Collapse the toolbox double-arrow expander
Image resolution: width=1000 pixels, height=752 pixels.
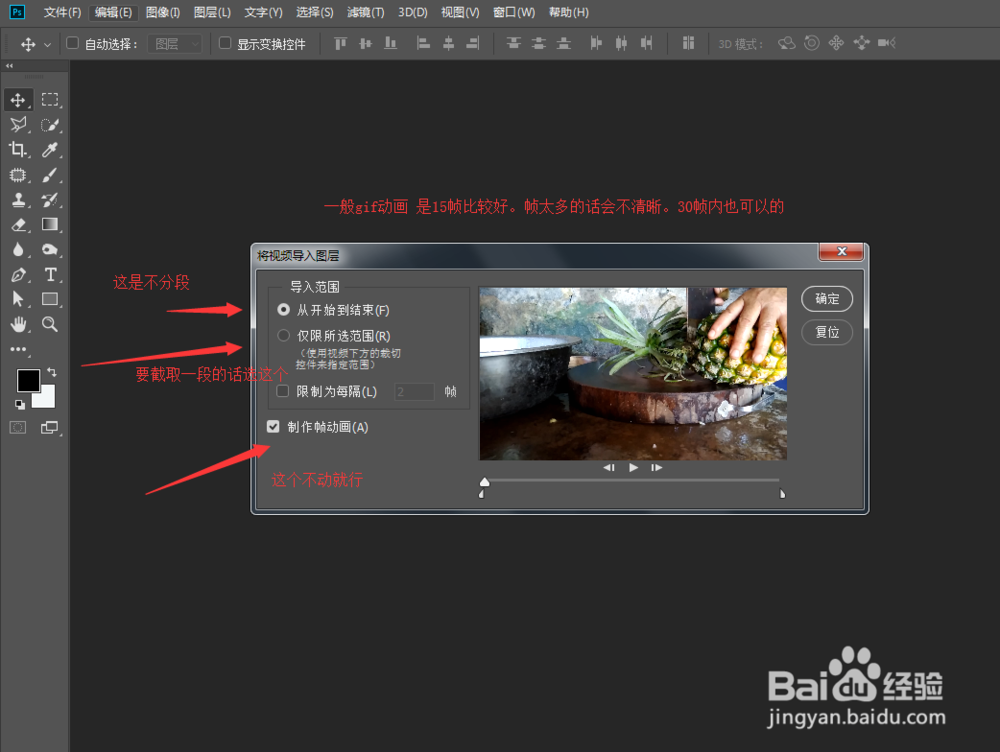(10, 66)
